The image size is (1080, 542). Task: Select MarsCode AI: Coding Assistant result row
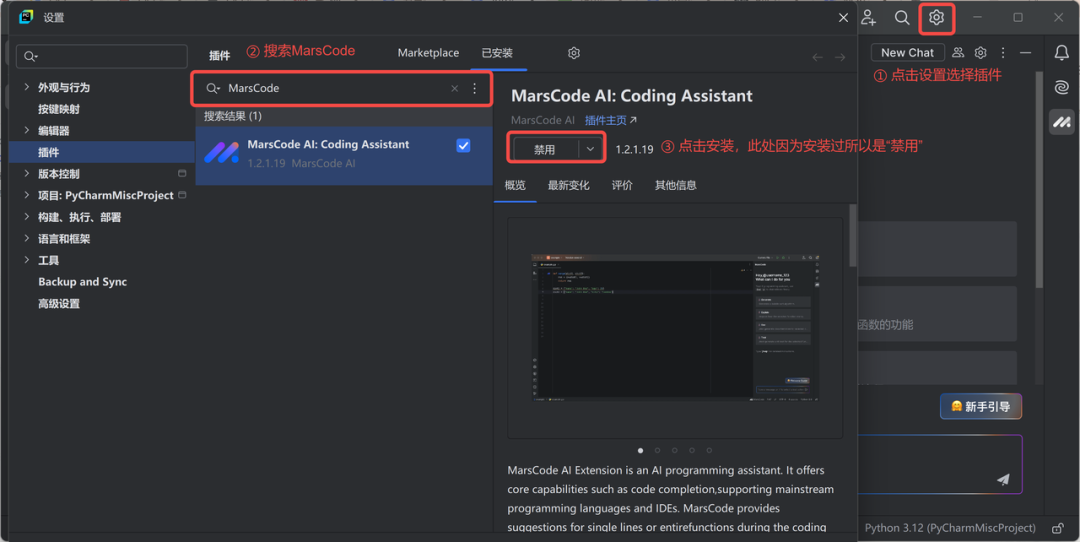click(x=344, y=156)
